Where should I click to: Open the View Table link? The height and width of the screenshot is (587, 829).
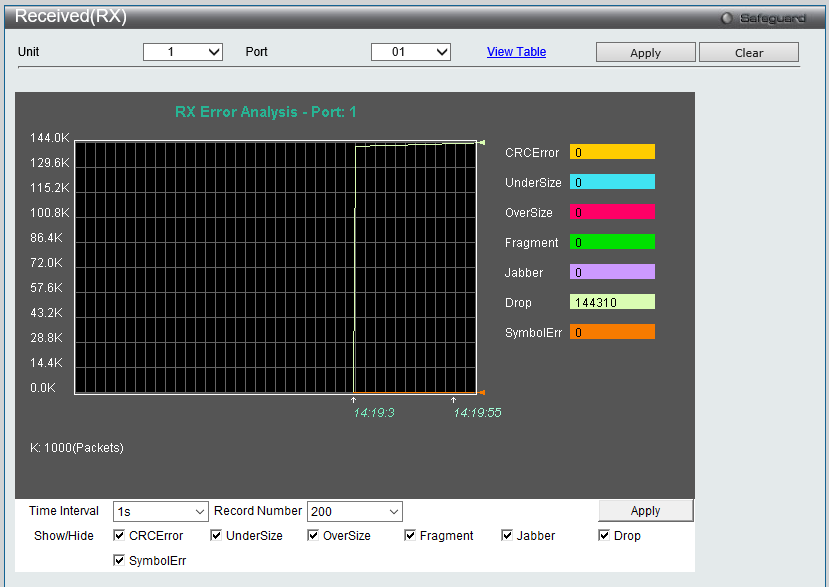point(516,52)
